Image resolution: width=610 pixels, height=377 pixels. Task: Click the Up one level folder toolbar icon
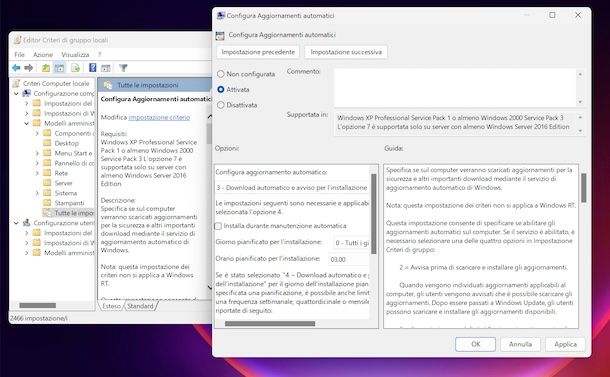tap(46, 68)
